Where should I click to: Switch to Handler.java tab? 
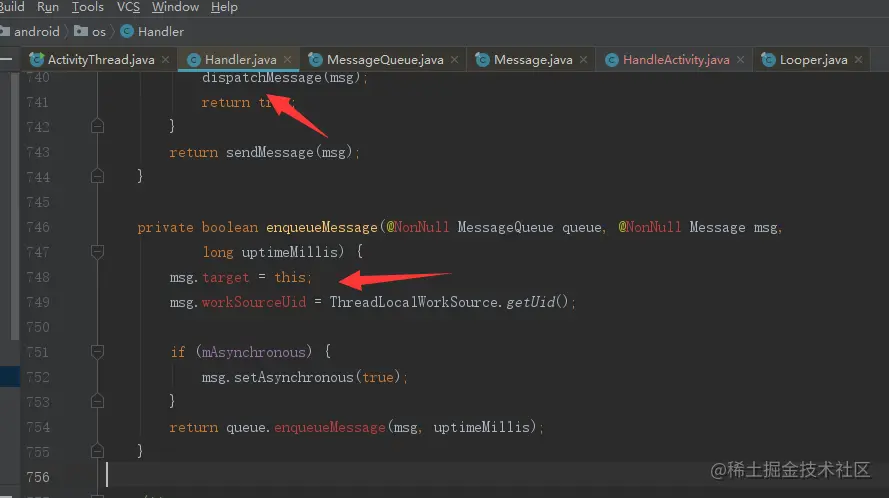coord(240,60)
